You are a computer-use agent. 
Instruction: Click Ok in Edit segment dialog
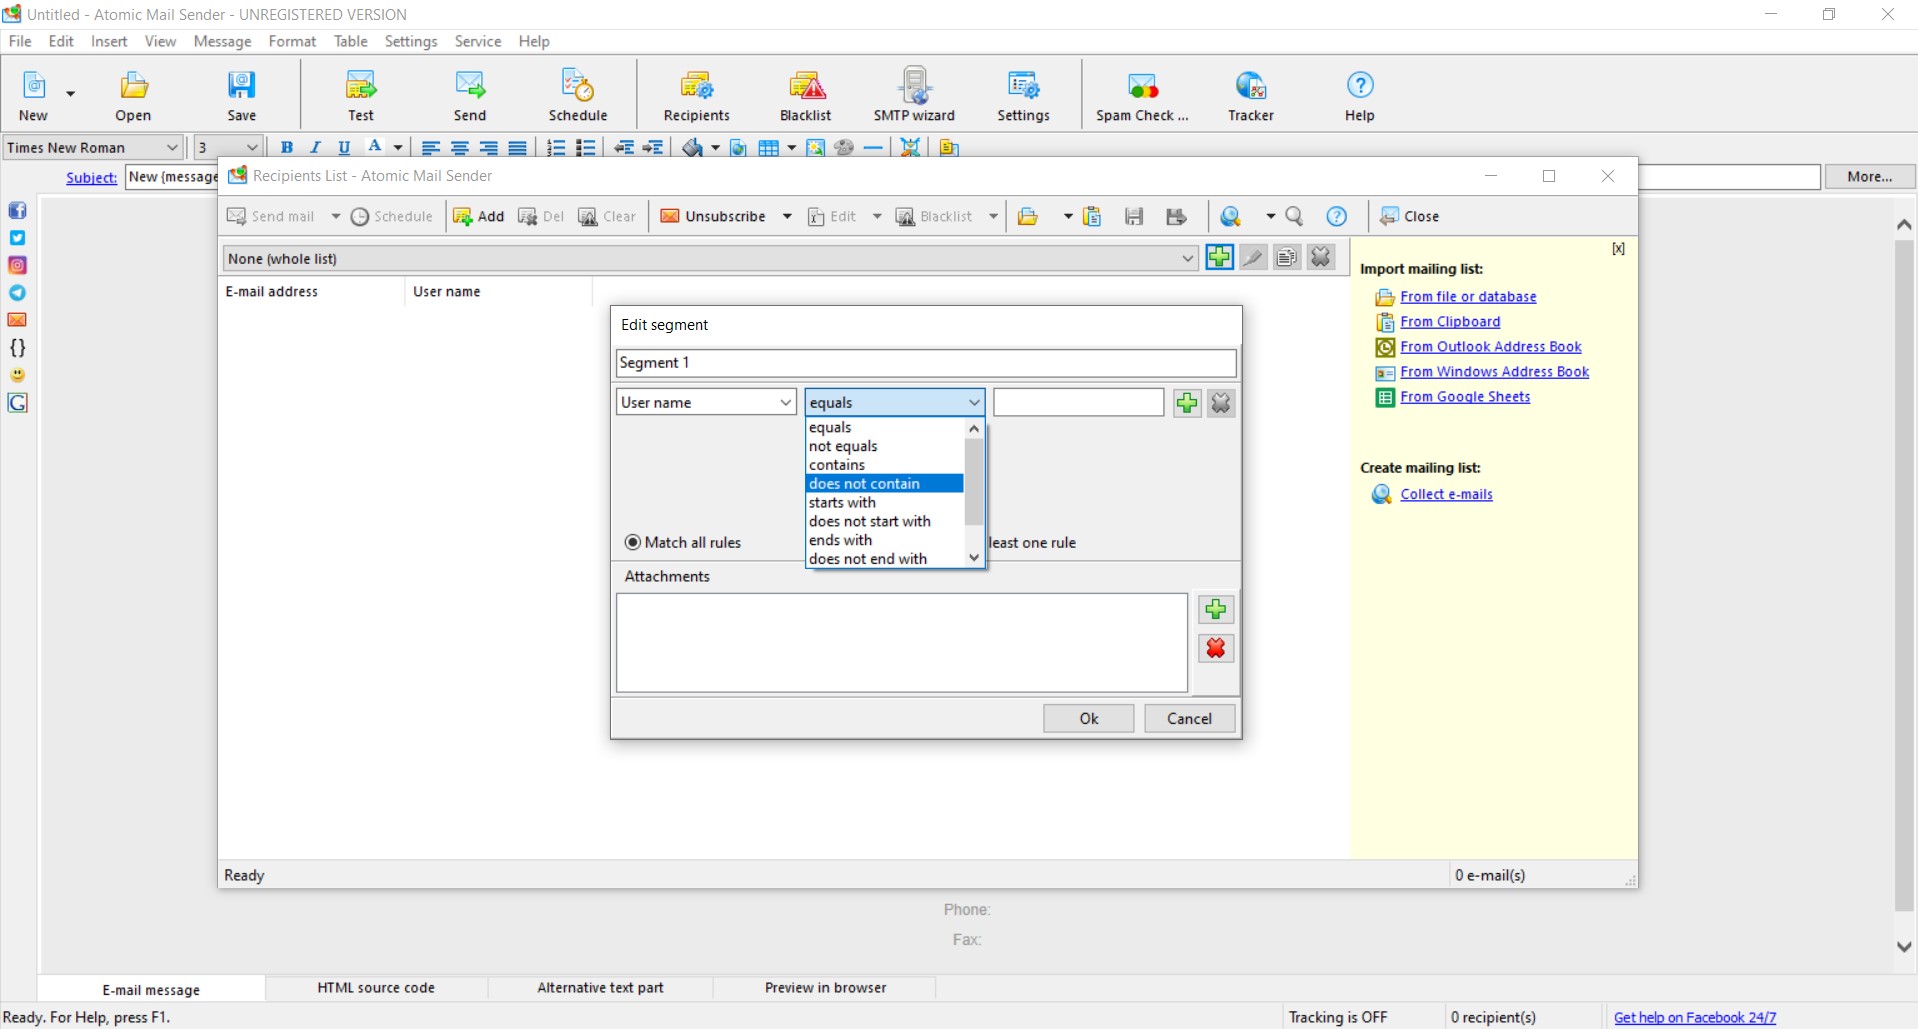point(1088,718)
